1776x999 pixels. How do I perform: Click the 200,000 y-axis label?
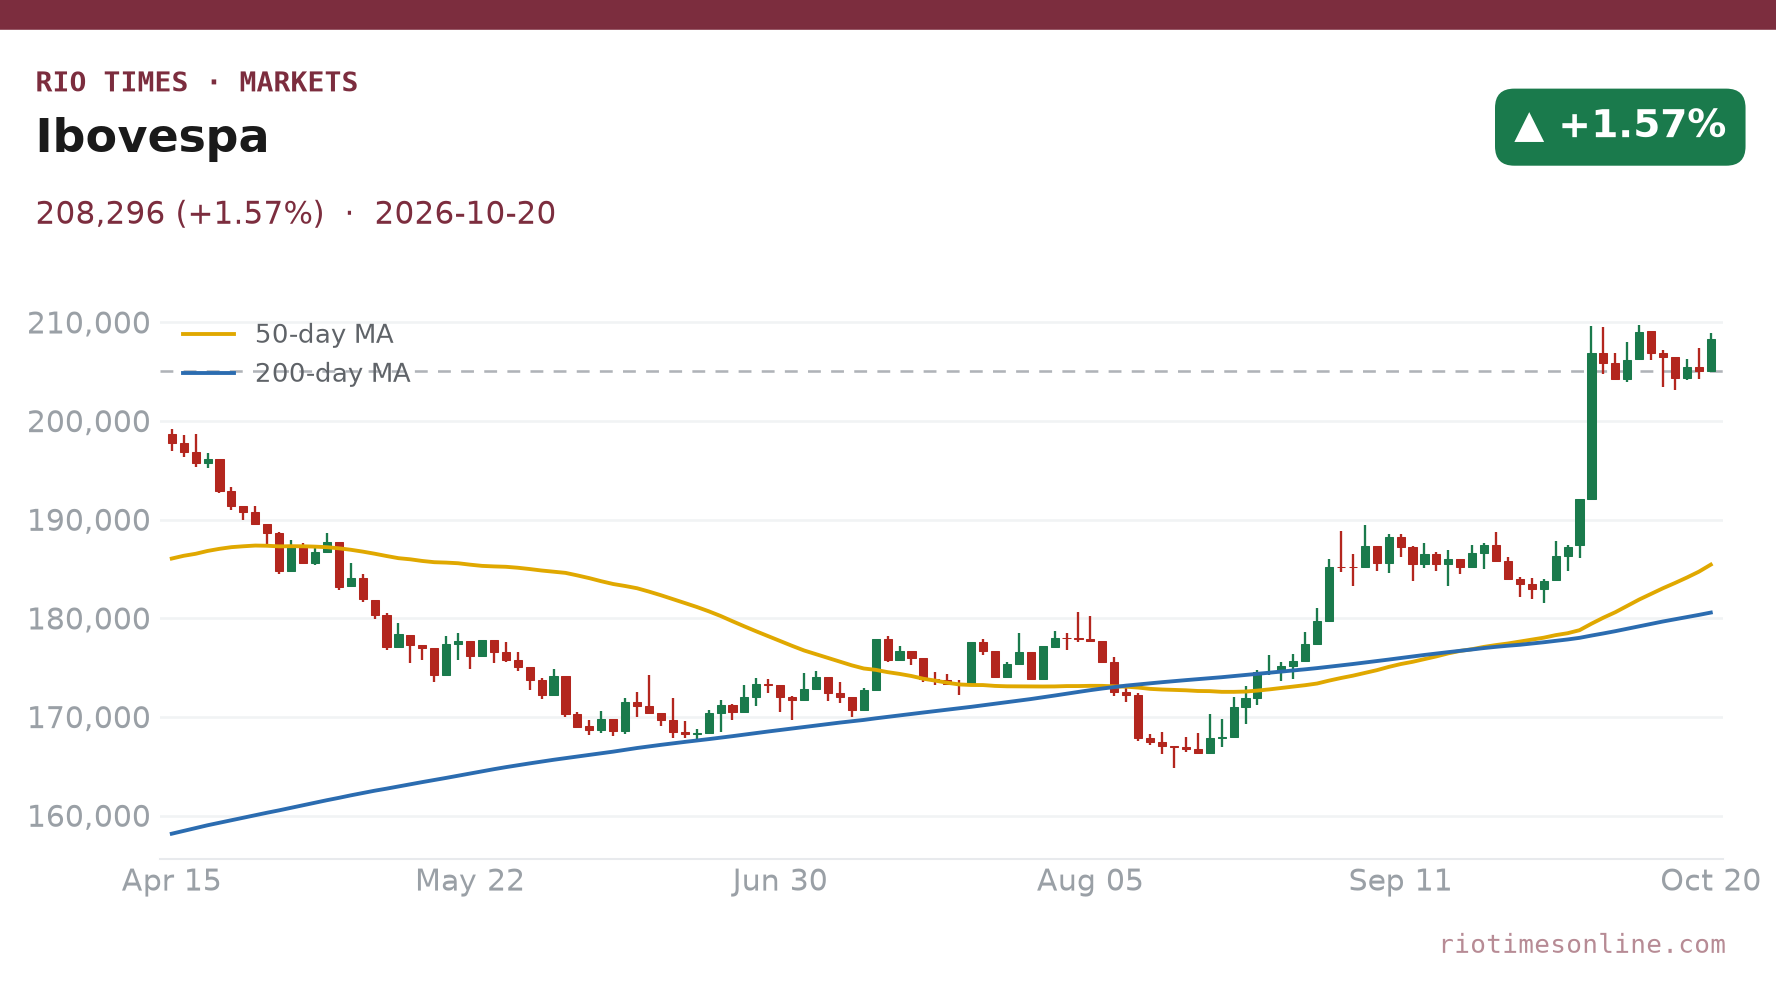click(x=89, y=422)
